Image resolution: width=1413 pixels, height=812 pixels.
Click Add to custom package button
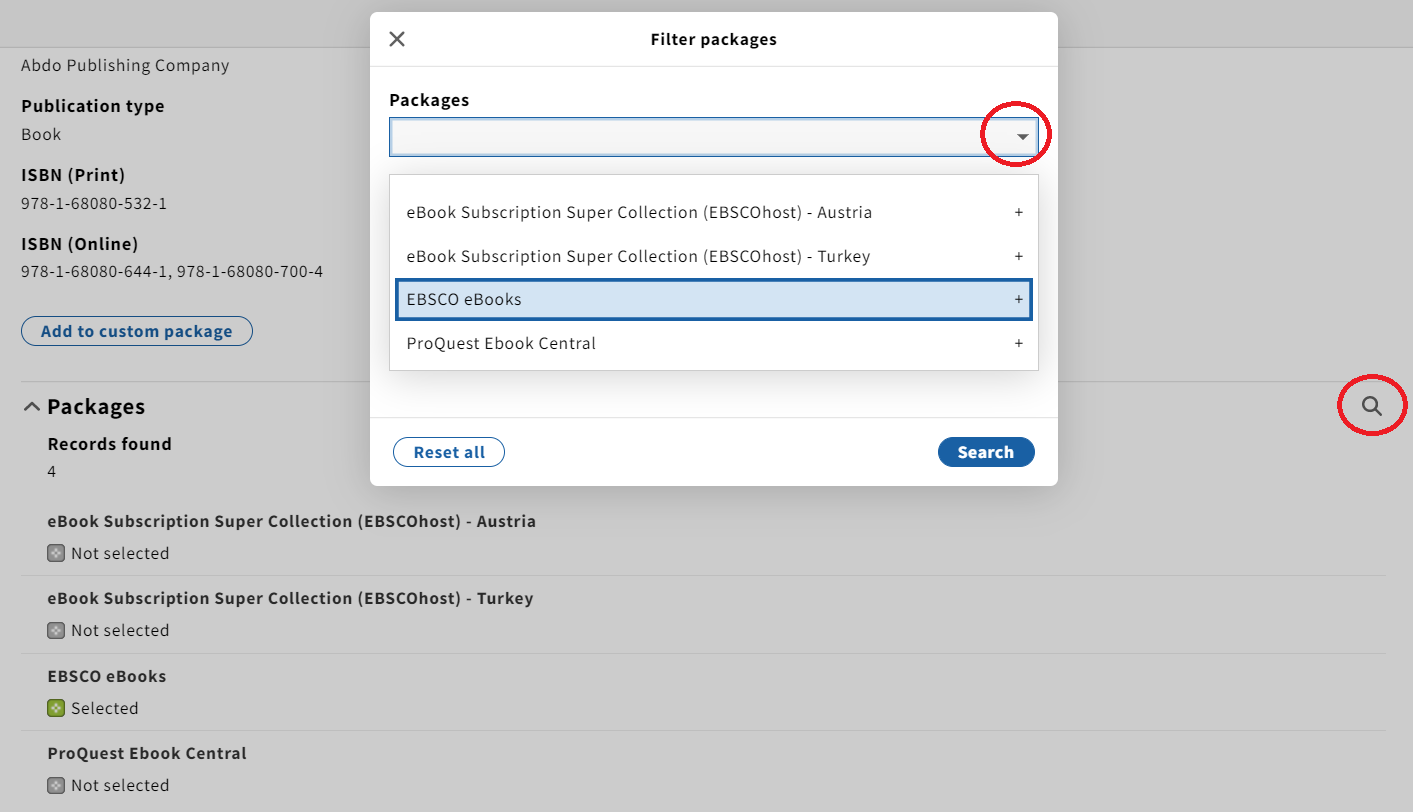click(x=137, y=331)
